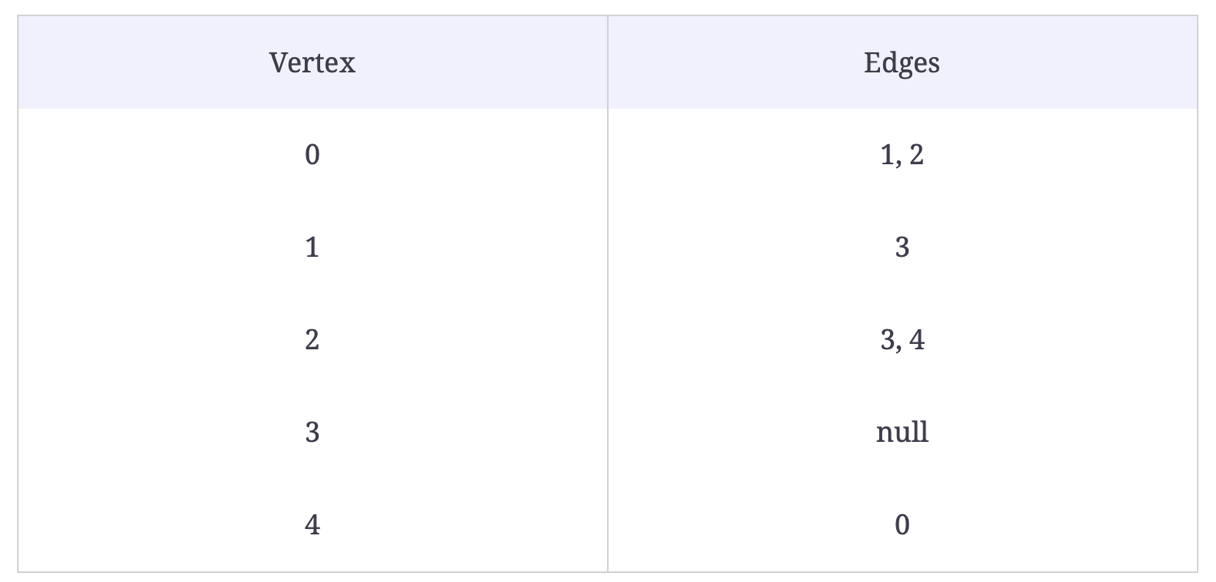Click the edges cell containing 1, 2
Screen dimensions: 1216x582
[902, 155]
